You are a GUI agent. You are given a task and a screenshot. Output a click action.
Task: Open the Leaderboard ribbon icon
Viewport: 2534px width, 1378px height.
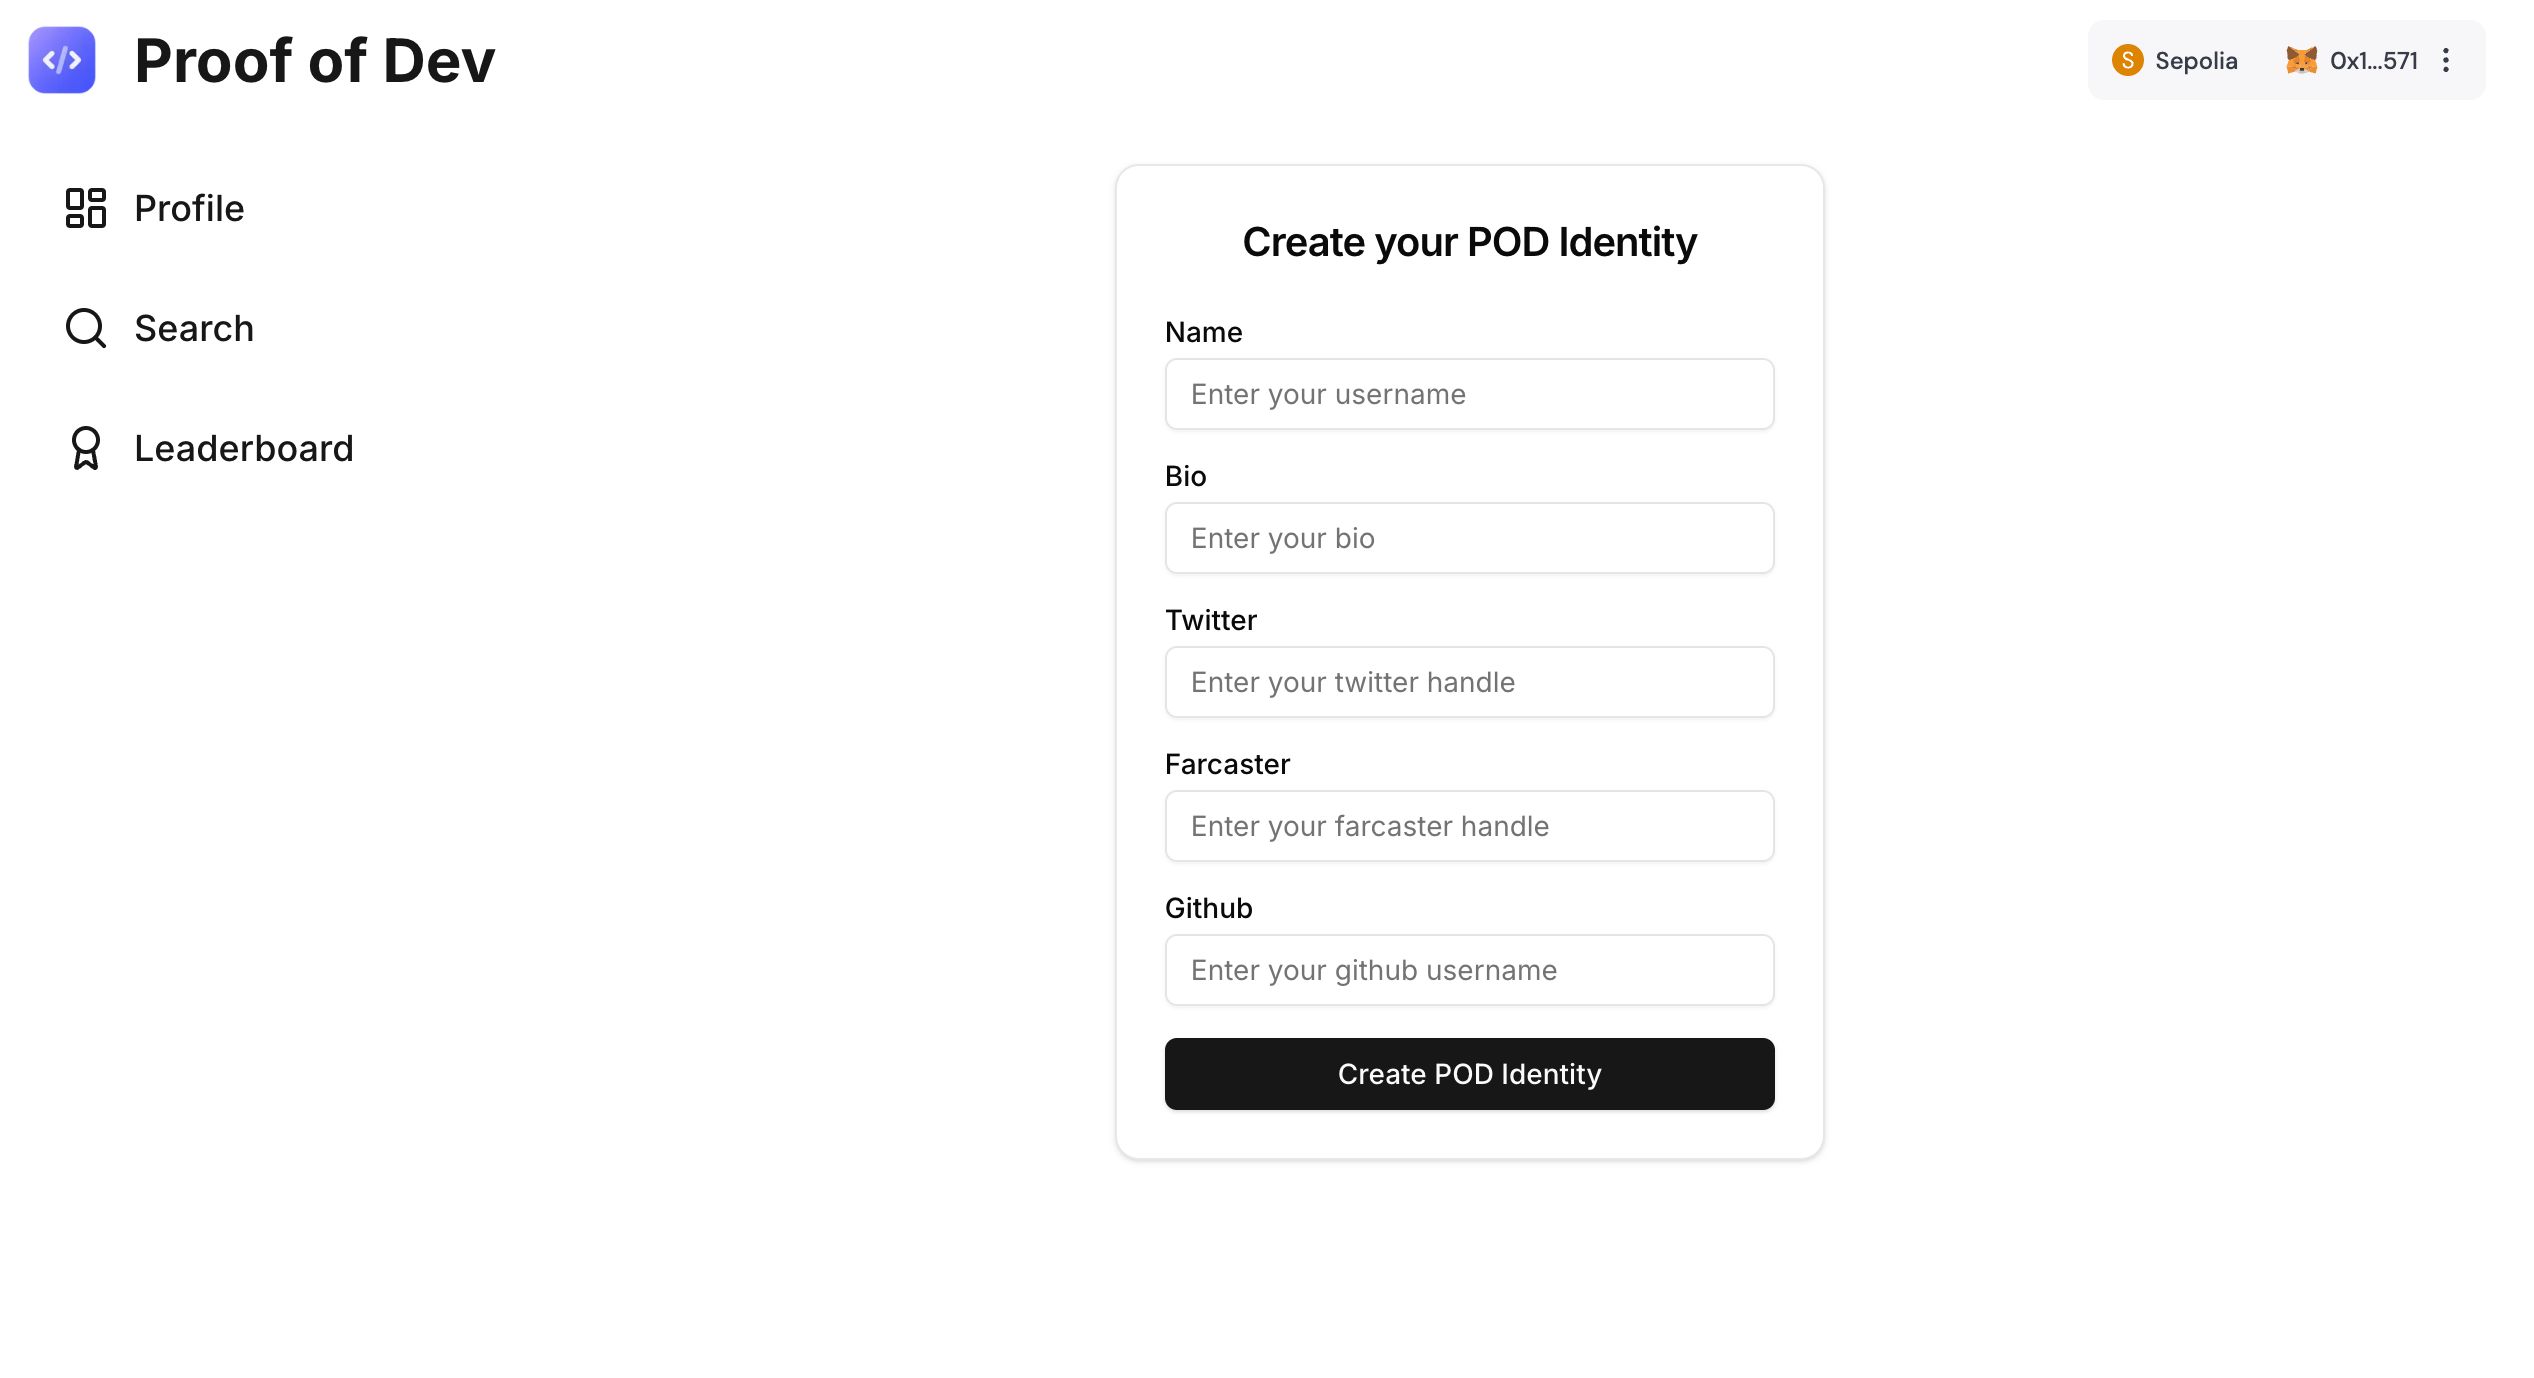[x=85, y=448]
